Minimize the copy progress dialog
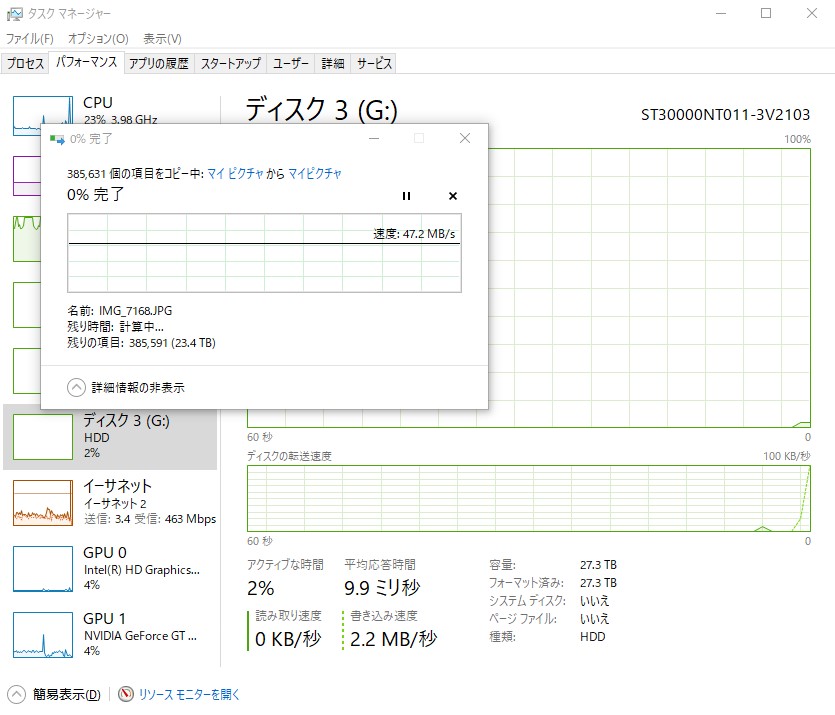835x715 pixels. pos(374,138)
